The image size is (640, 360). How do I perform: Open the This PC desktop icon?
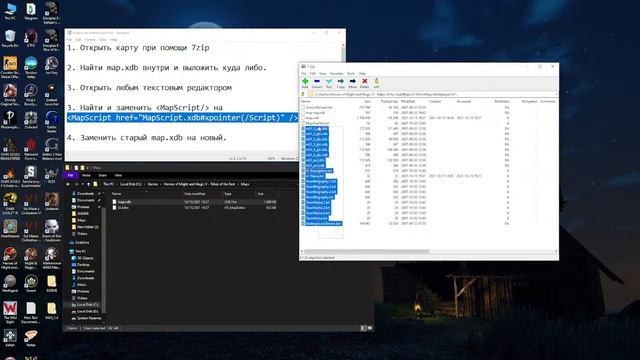pos(10,11)
